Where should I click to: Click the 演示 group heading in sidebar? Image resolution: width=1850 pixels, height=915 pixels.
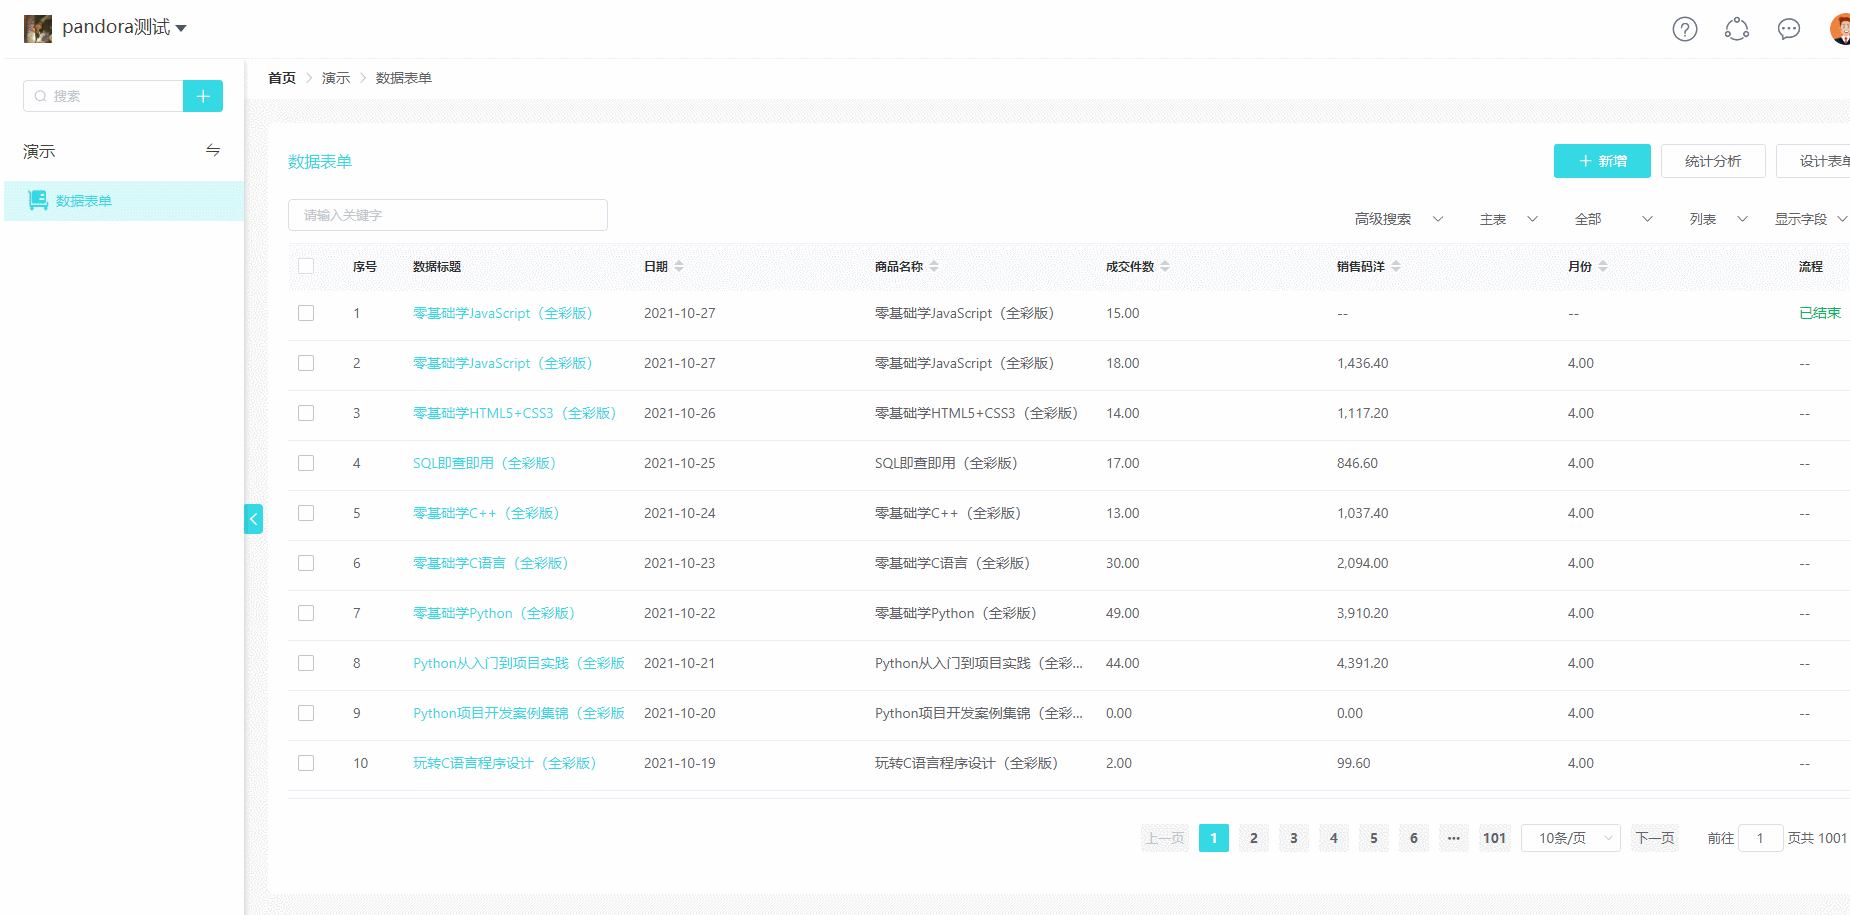(x=39, y=151)
